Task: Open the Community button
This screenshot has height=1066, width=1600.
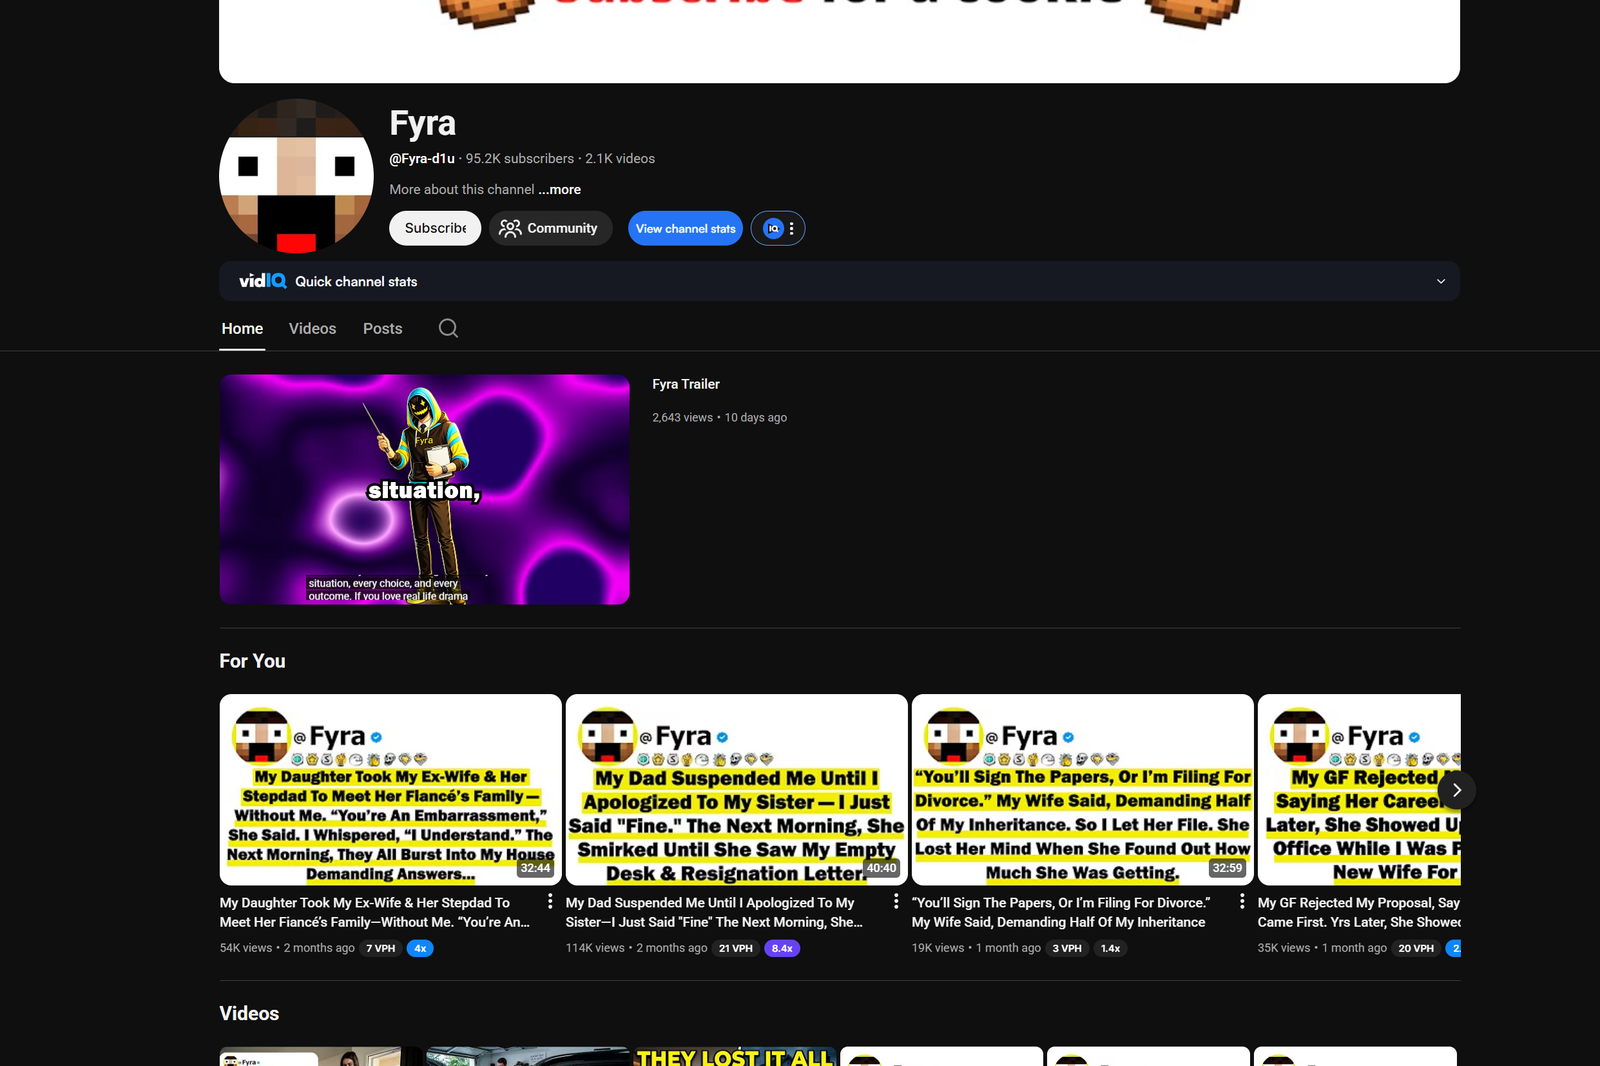Action: coord(549,228)
